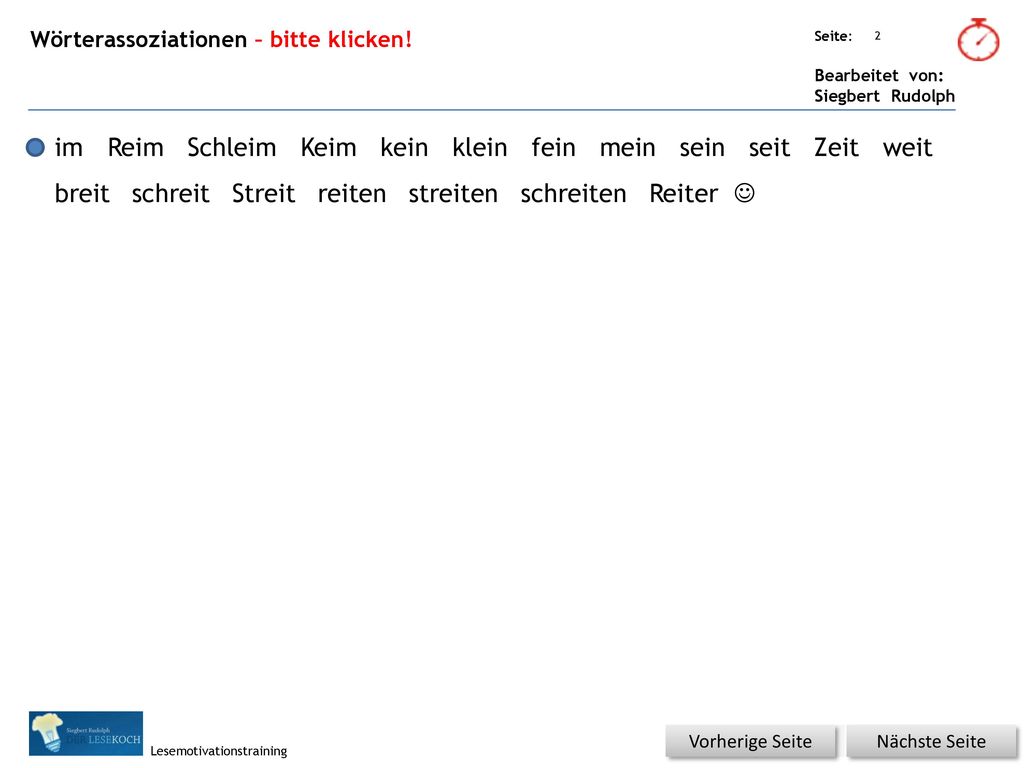Click the word 'breit'

pos(82,193)
